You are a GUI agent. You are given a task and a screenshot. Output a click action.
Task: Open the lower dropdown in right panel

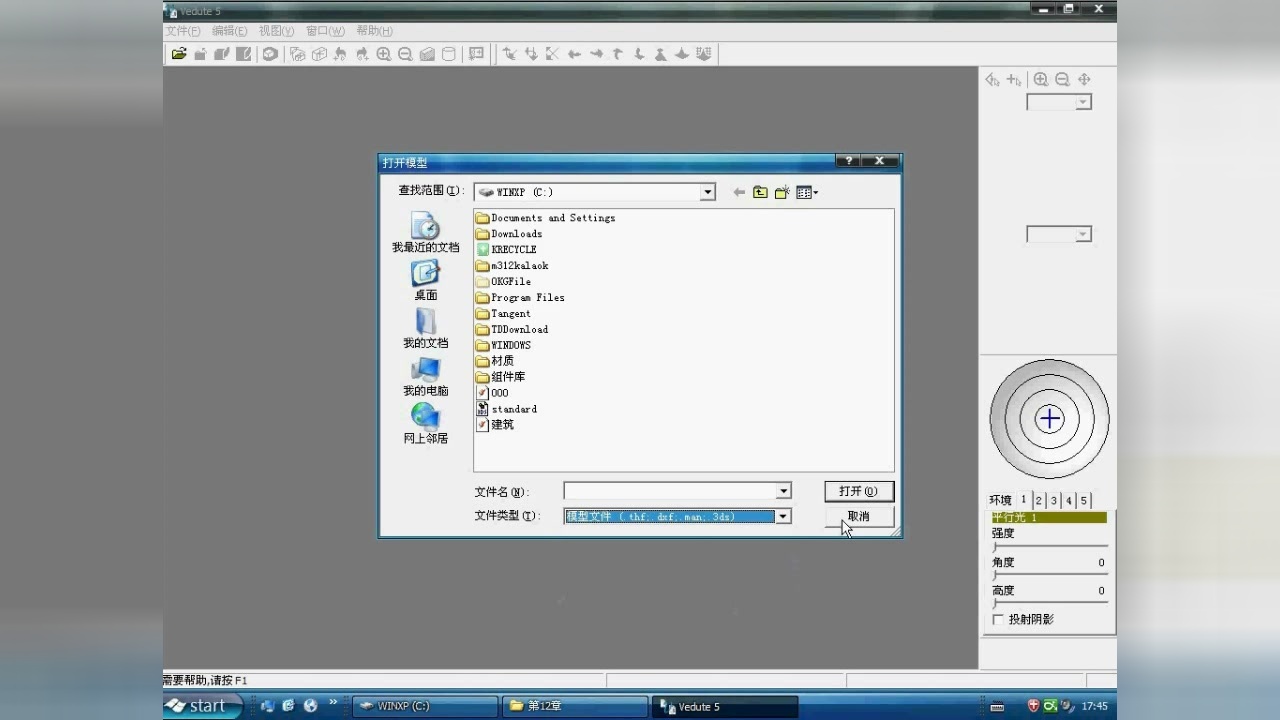1059,234
